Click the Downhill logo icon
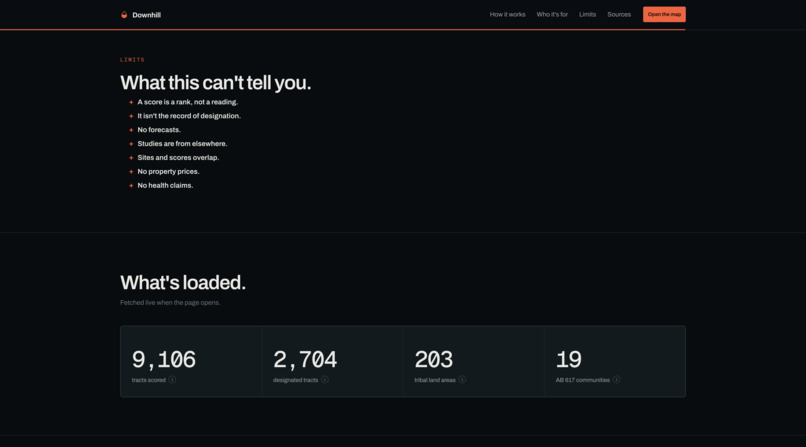The width and height of the screenshot is (806, 447). (124, 15)
